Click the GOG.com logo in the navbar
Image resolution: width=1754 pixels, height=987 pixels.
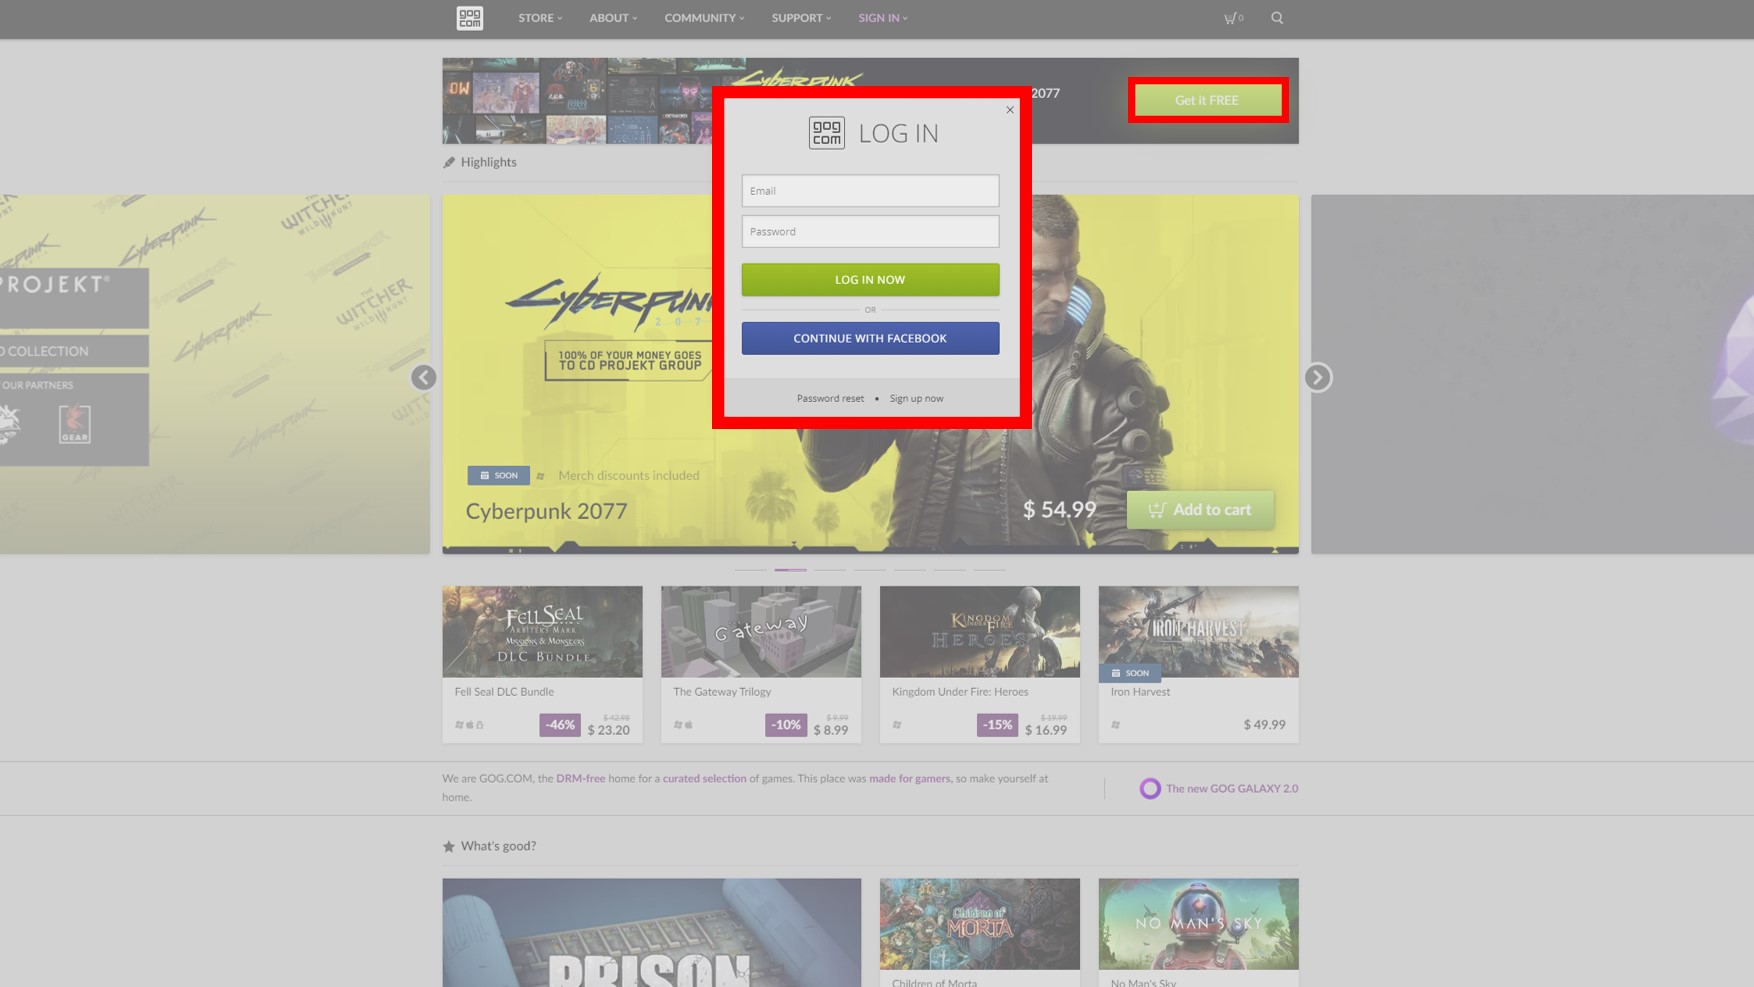tap(469, 18)
